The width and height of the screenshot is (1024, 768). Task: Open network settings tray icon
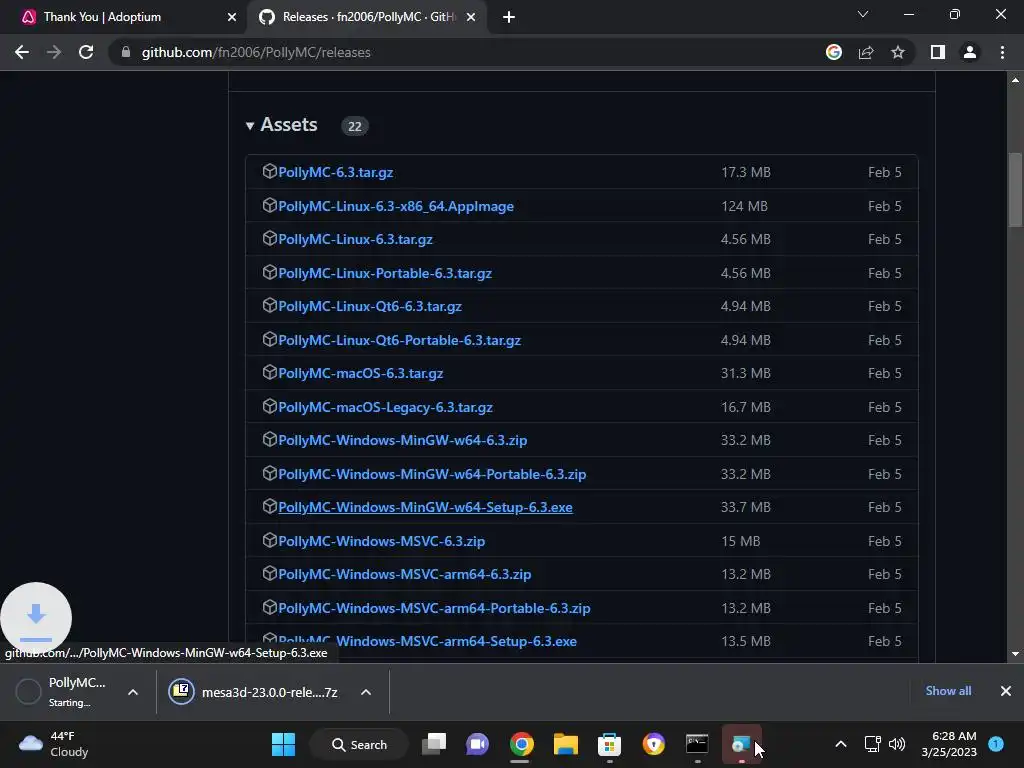(872, 744)
